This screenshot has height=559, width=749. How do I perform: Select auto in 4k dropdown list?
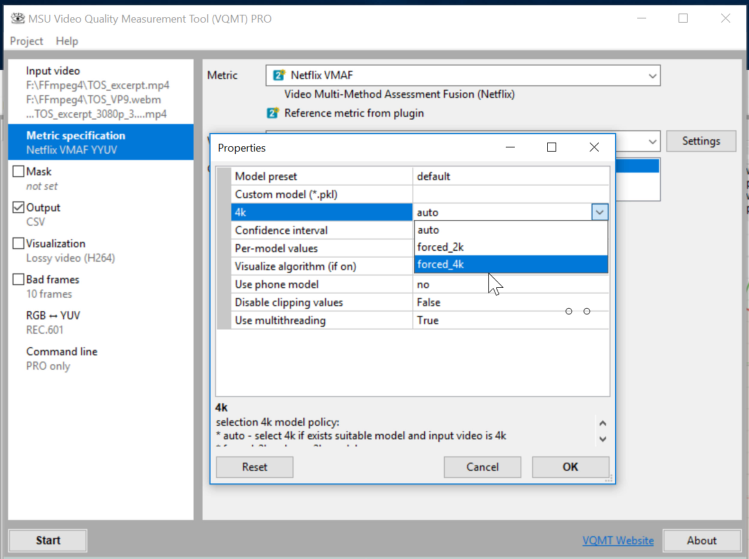tap(511, 230)
